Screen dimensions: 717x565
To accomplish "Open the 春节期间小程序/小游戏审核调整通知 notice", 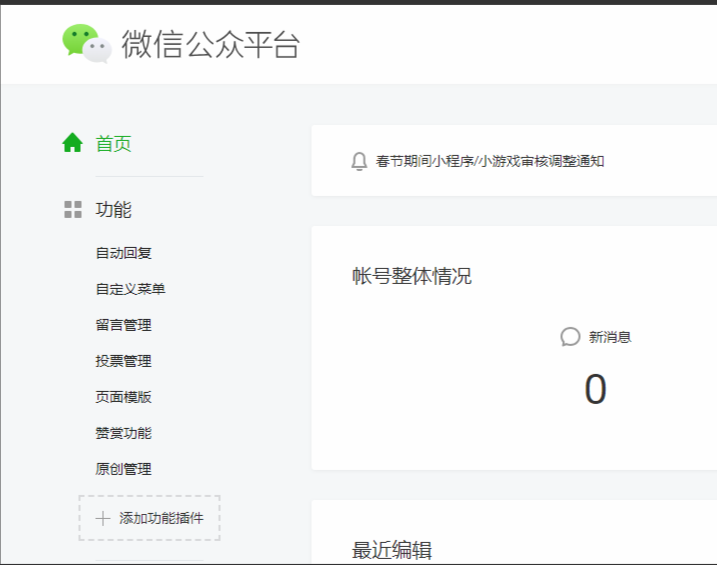I will 490,161.
